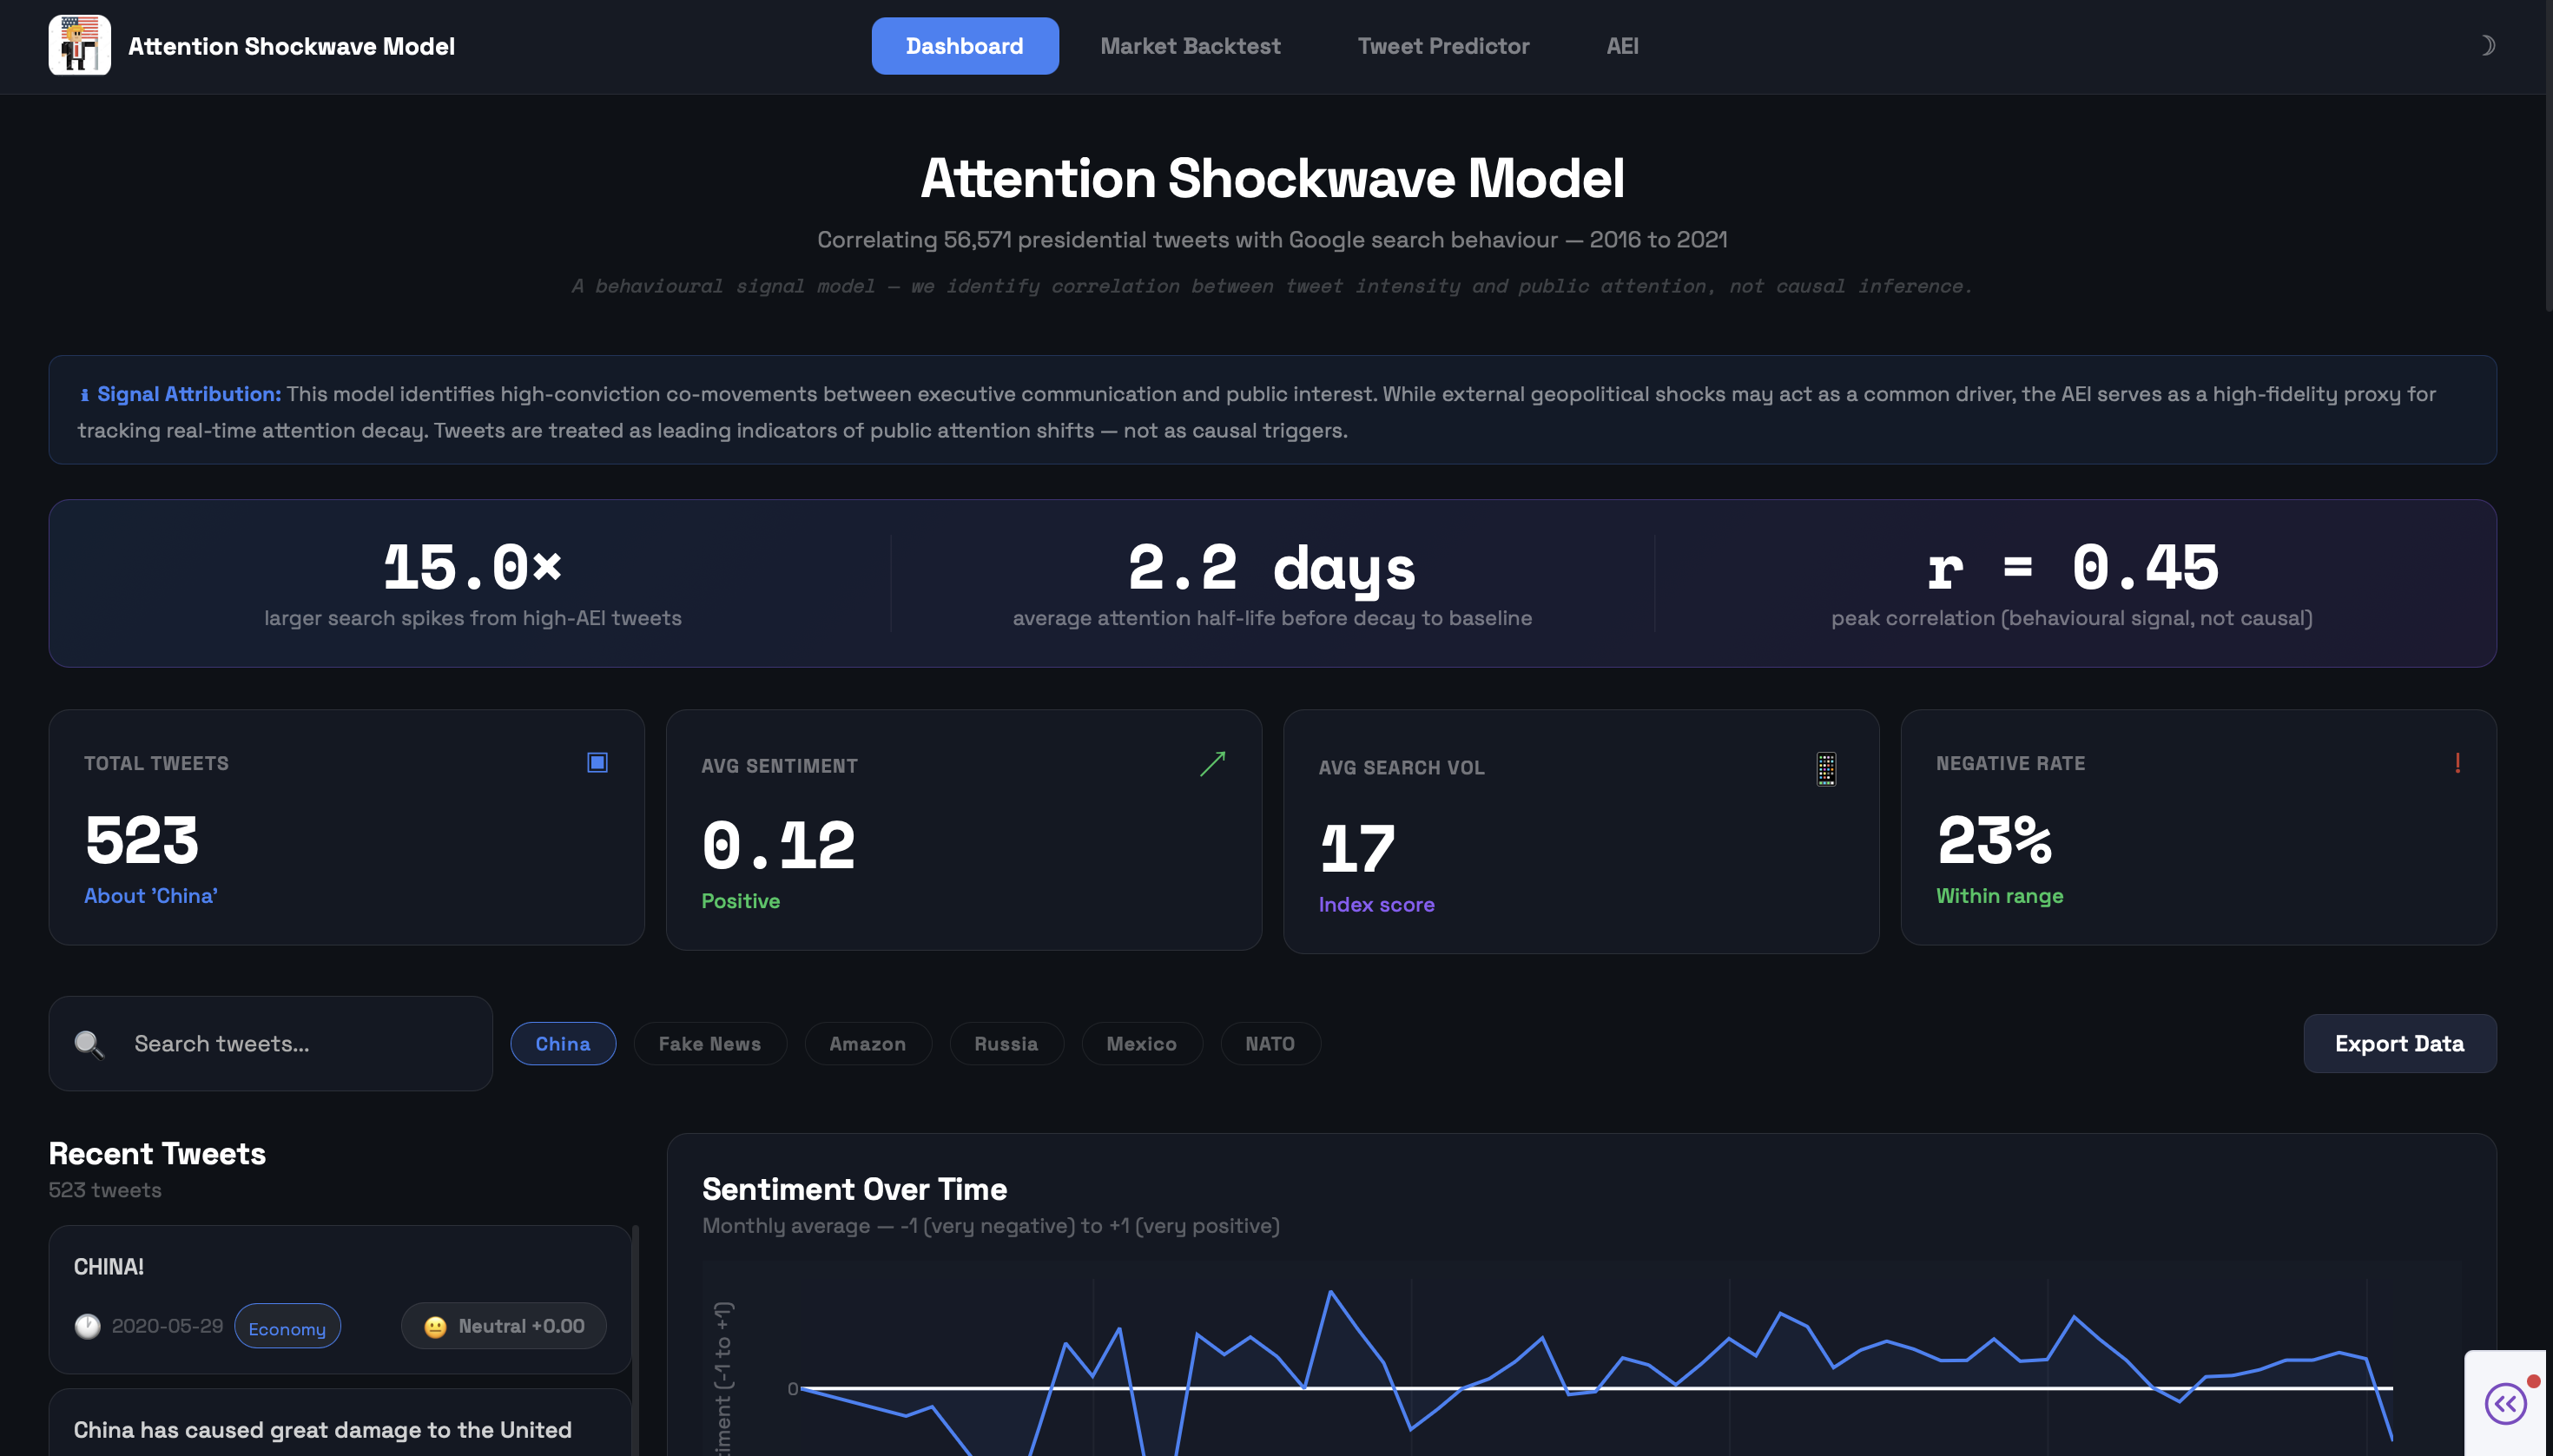Click the Total Tweets card square icon
The width and height of the screenshot is (2553, 1456).
[x=597, y=763]
